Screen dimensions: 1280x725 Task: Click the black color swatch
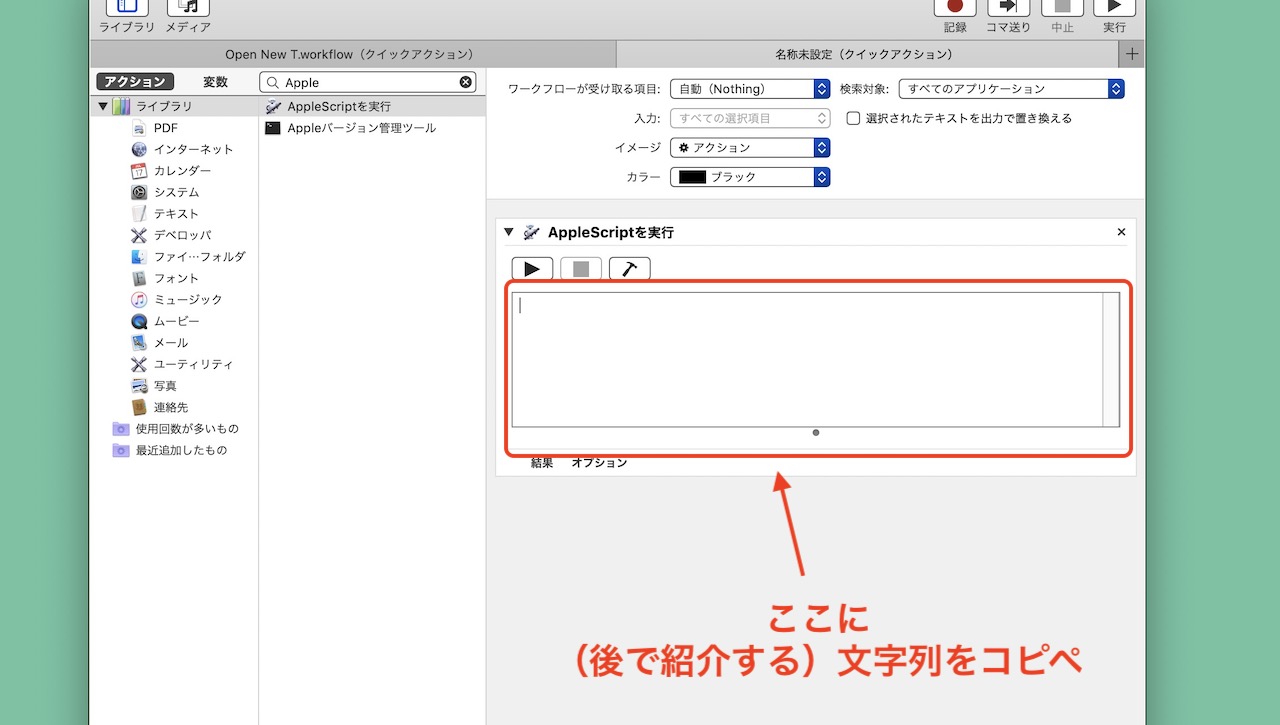click(692, 177)
